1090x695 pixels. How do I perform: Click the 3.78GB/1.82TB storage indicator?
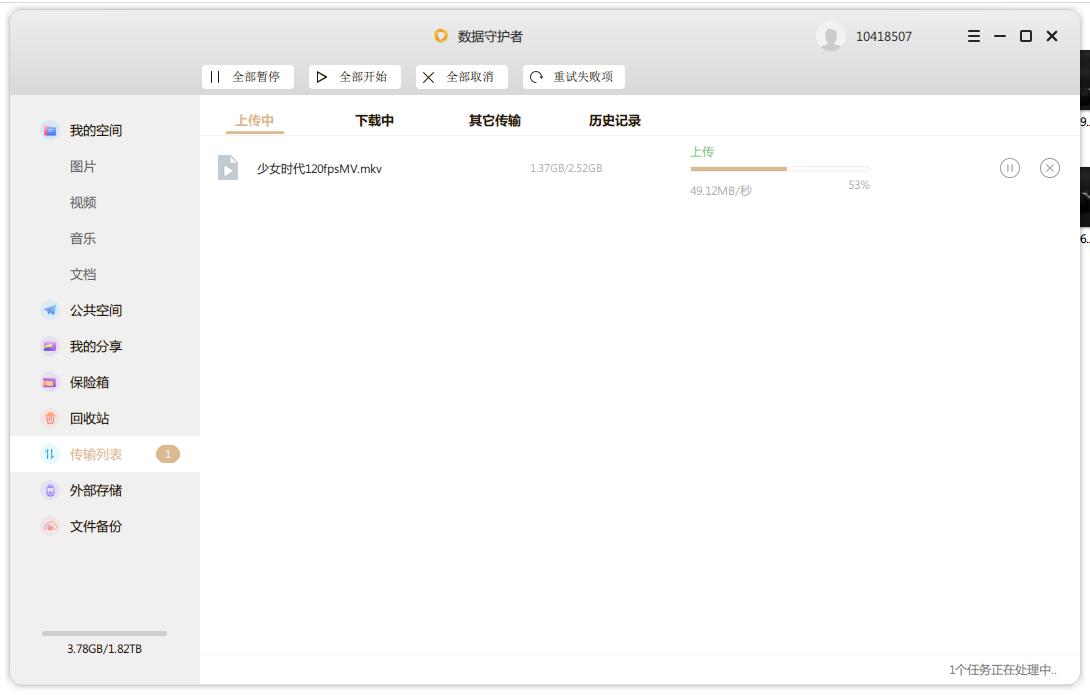click(102, 649)
